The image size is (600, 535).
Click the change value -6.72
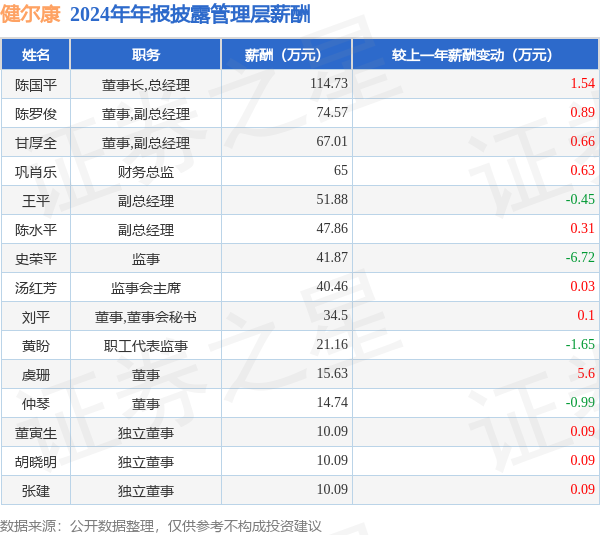pyautogui.click(x=580, y=257)
